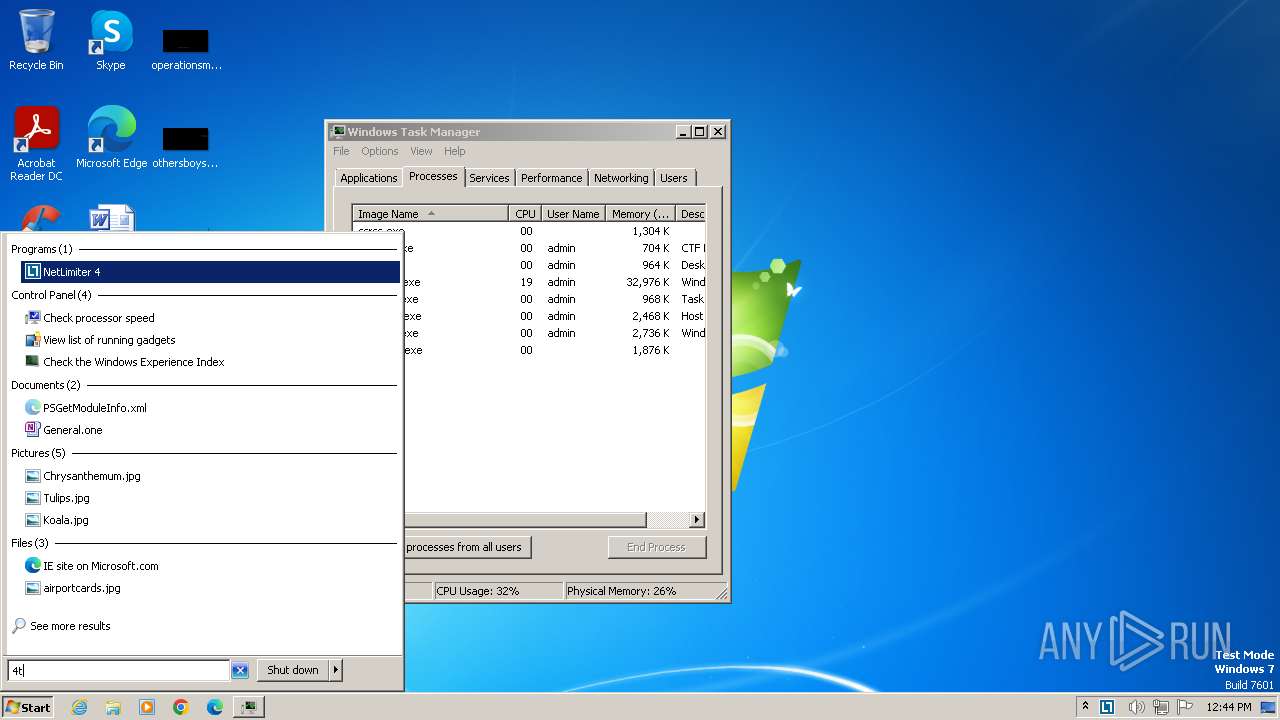Screen dimensions: 1280x720
Task: Open Microsoft Edge from taskbar
Action: click(215, 707)
